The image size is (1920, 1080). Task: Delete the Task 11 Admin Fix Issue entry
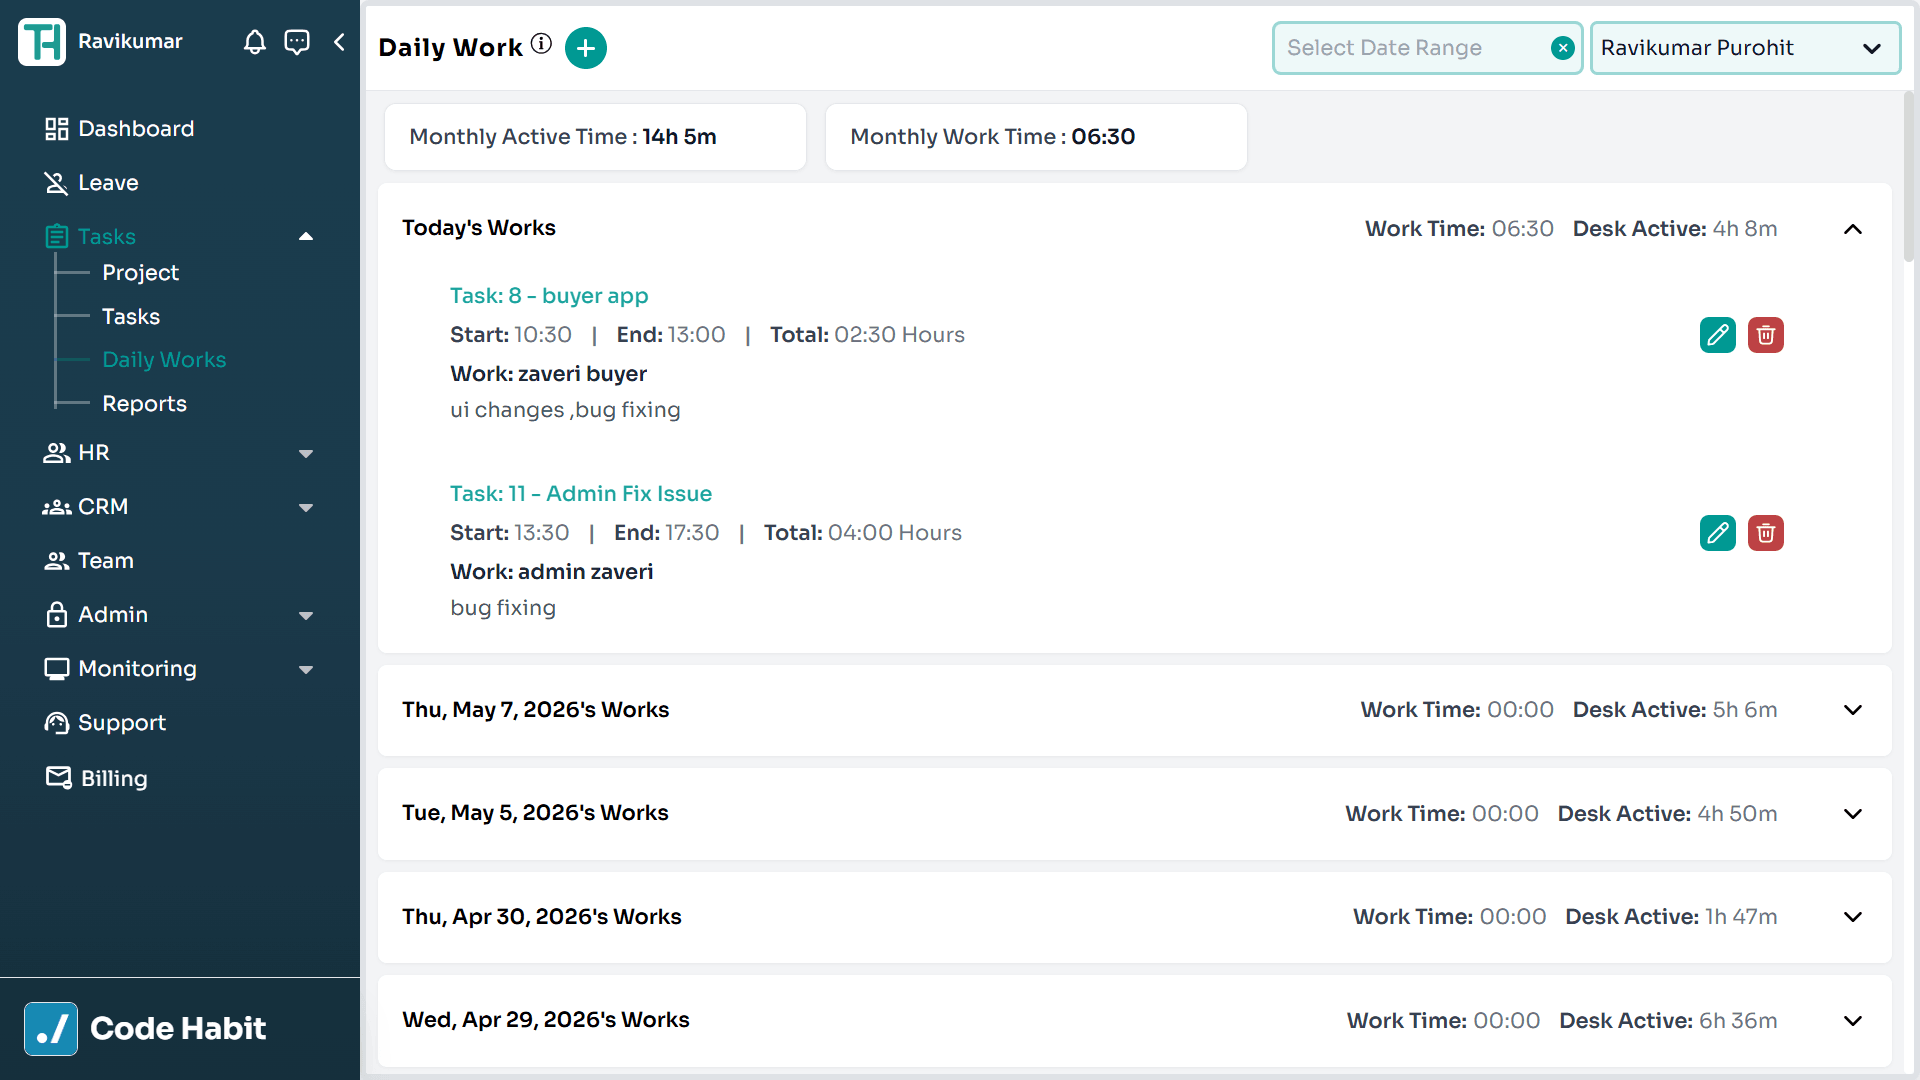[1766, 533]
